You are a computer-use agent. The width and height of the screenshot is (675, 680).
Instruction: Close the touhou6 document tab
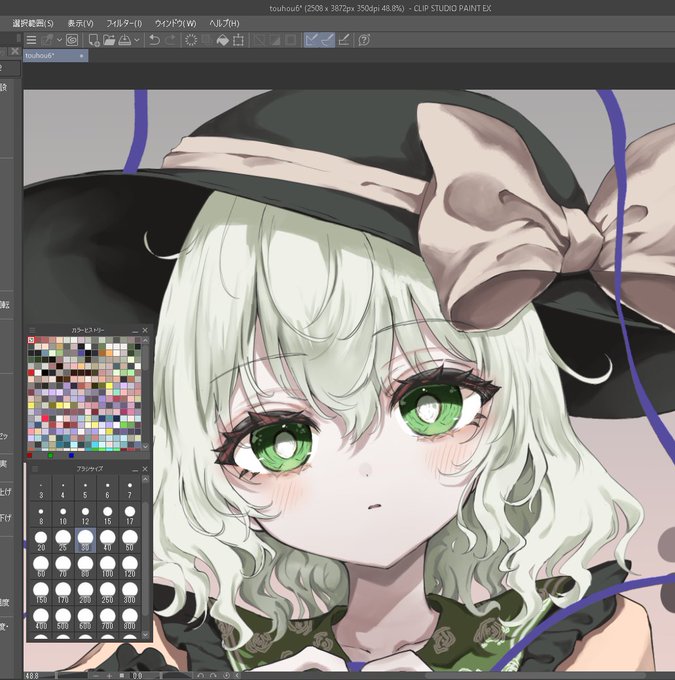pos(82,56)
